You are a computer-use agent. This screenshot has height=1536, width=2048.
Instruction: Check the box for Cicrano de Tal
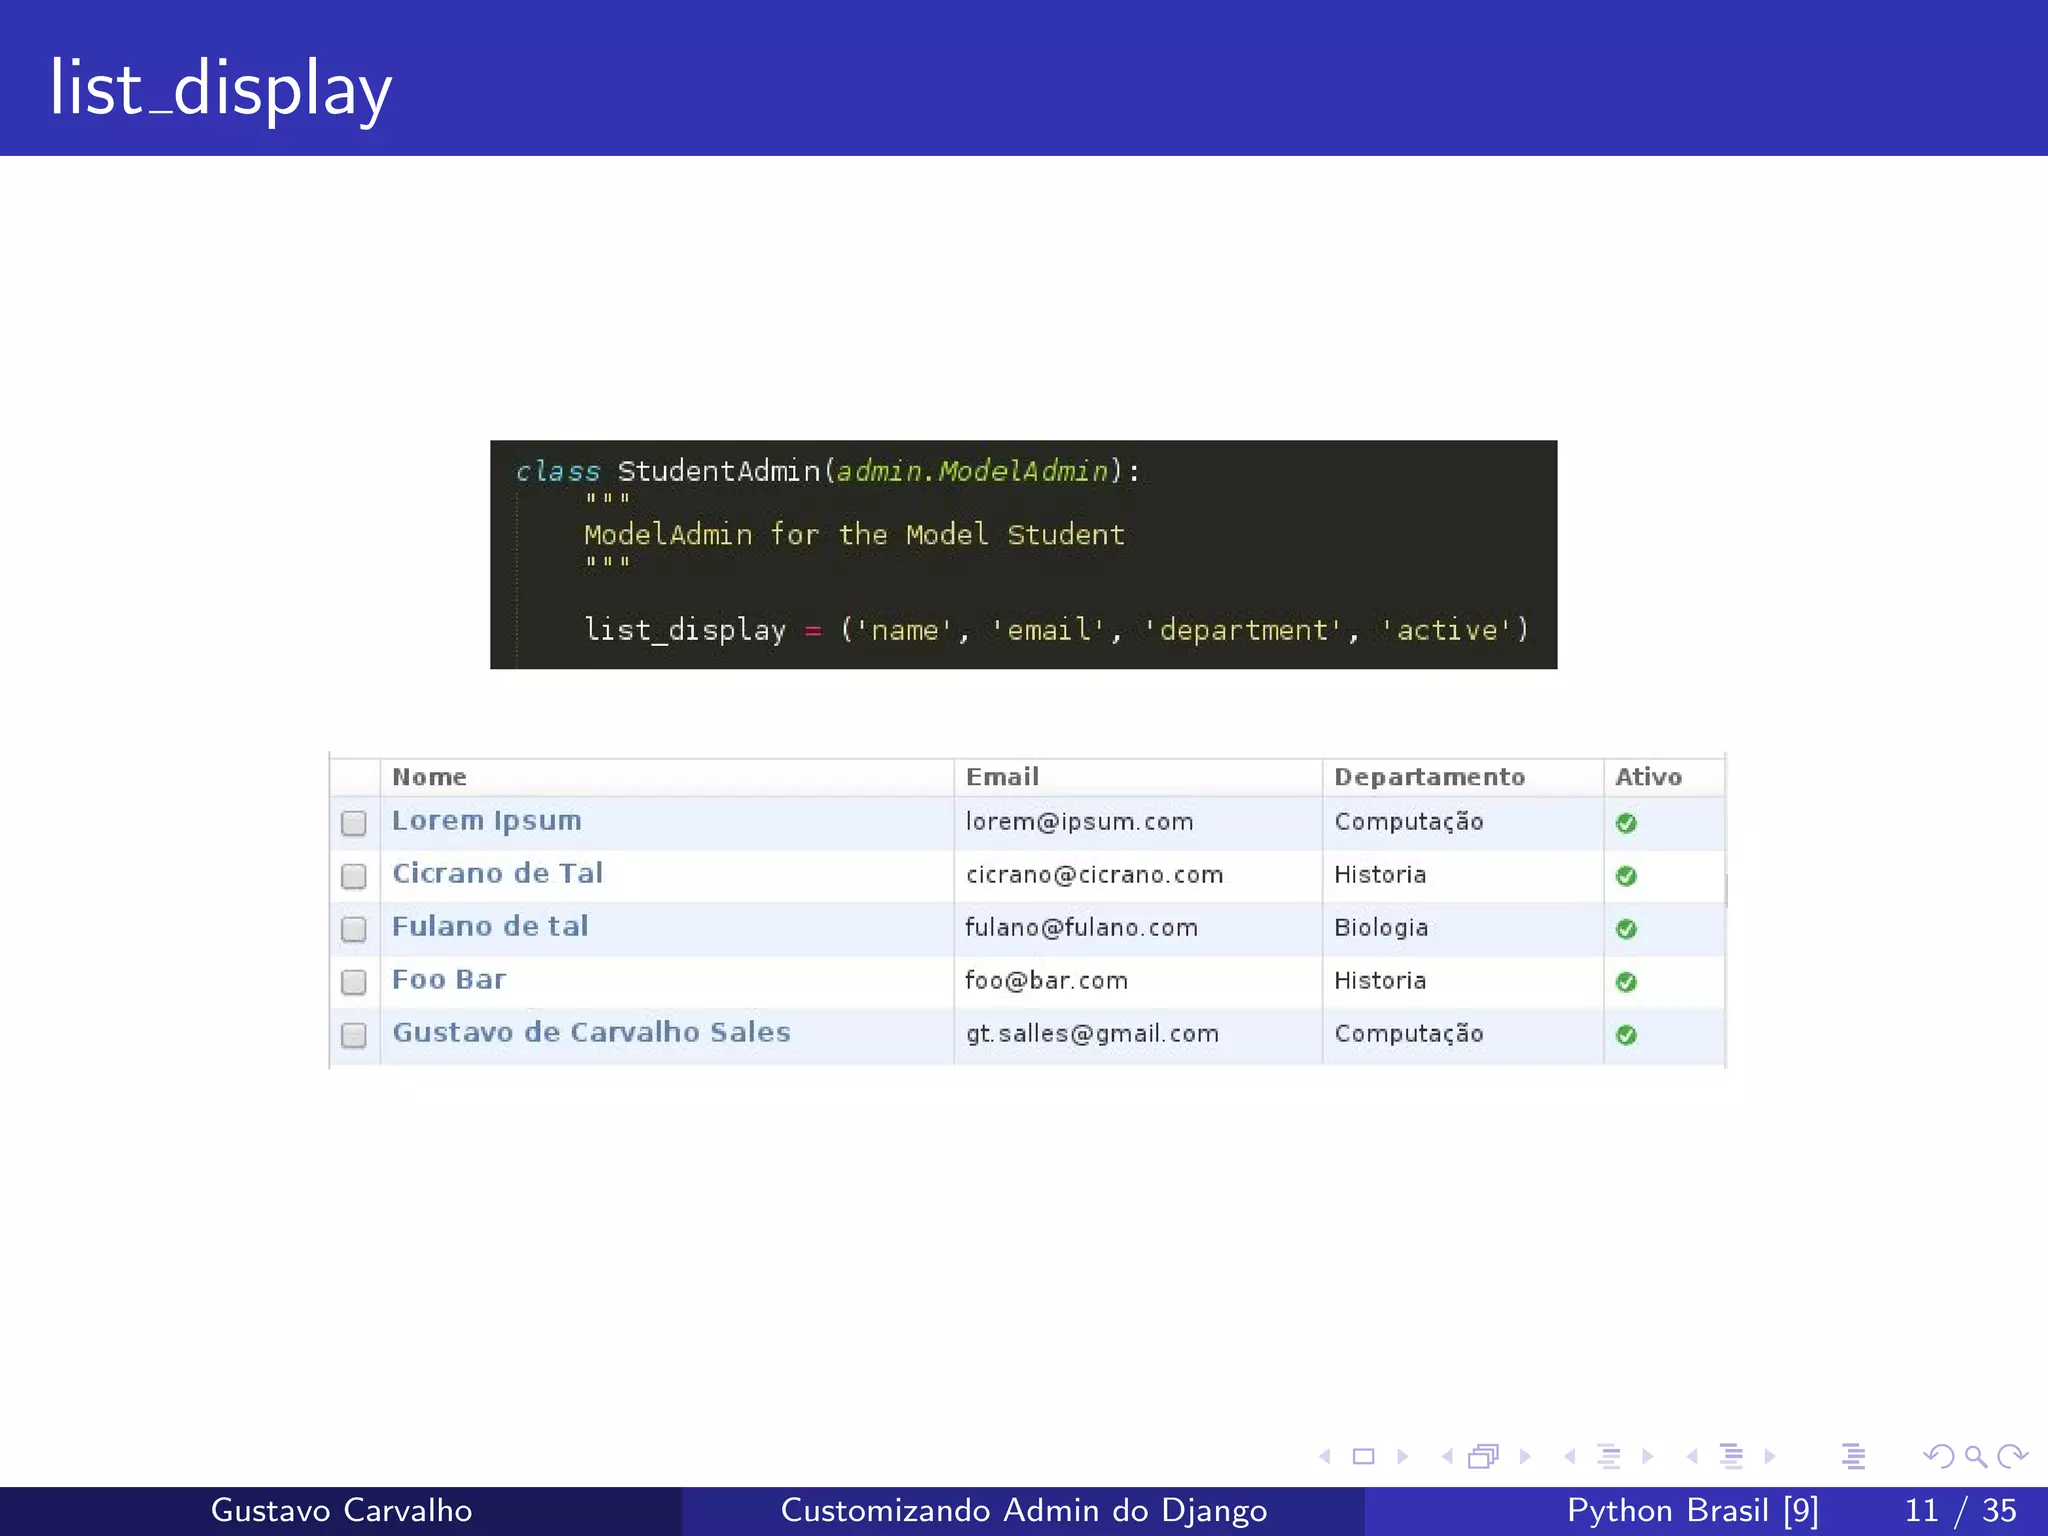(x=354, y=876)
